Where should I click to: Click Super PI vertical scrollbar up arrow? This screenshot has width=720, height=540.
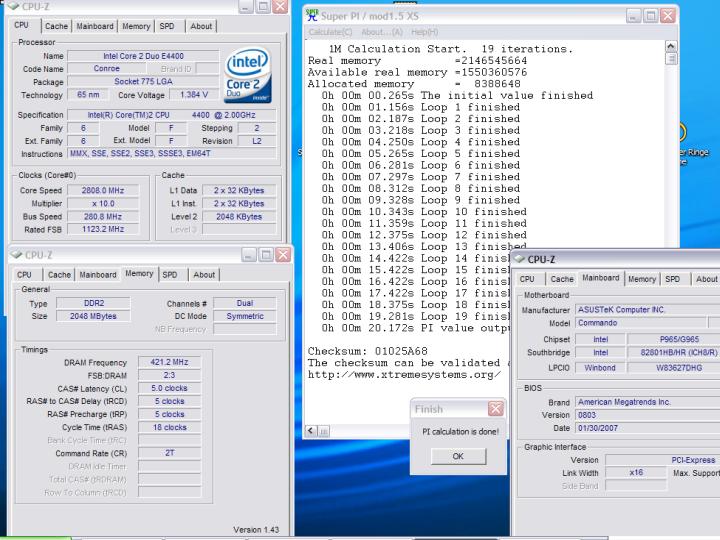click(x=671, y=46)
